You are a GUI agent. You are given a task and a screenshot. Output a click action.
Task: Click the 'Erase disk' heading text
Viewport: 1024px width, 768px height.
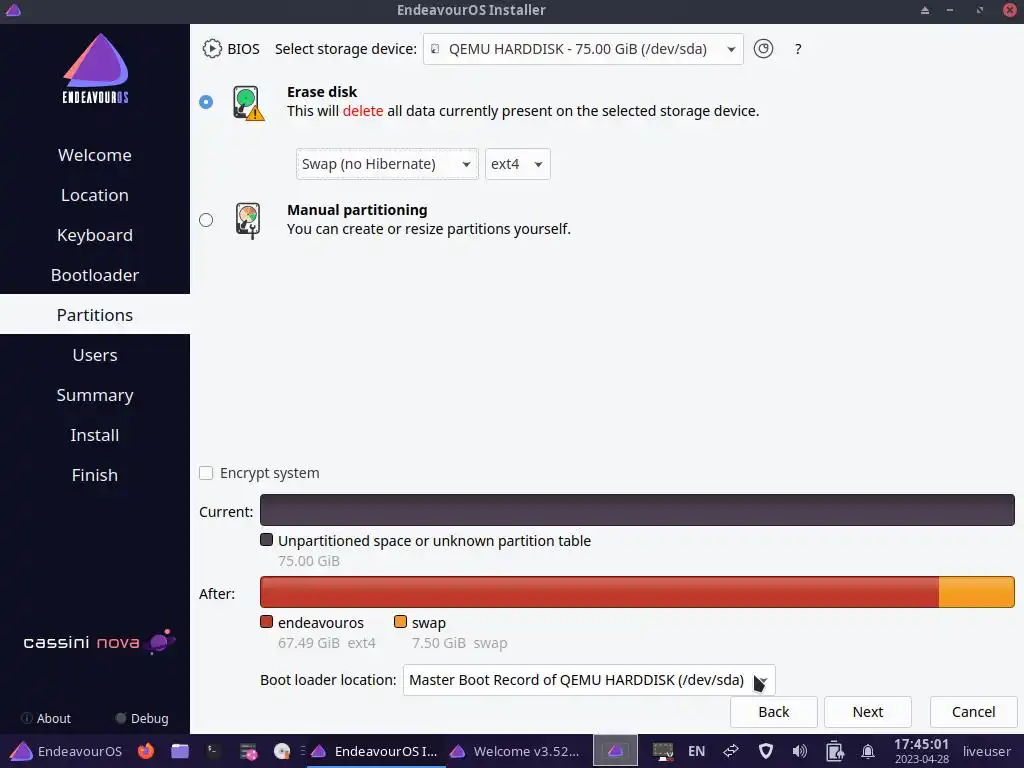tap(322, 92)
